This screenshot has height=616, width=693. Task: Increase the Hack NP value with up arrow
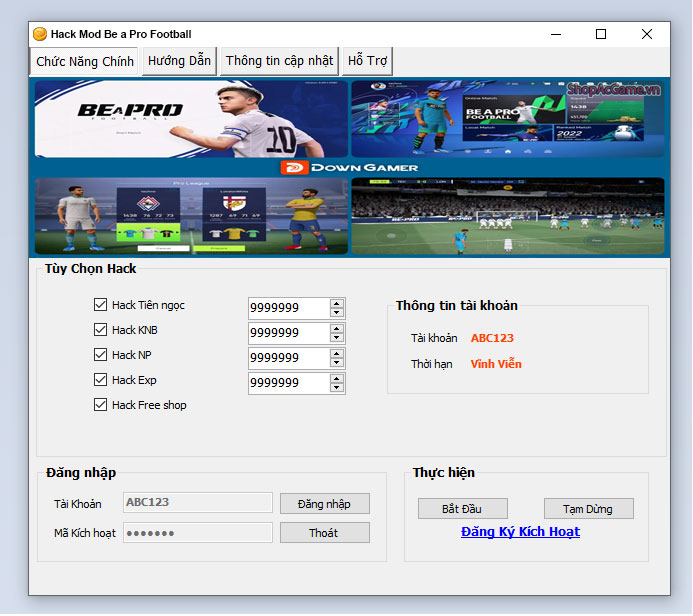337,354
